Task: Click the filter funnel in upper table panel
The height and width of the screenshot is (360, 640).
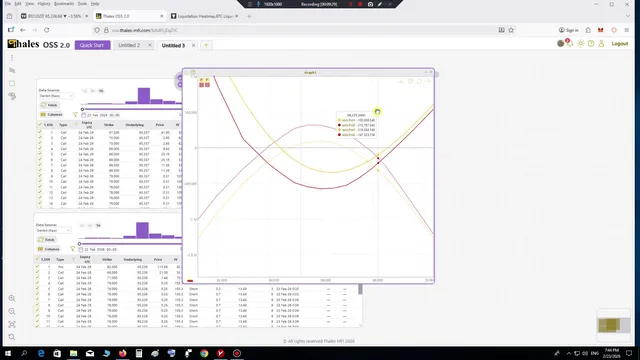Action: click(x=76, y=115)
